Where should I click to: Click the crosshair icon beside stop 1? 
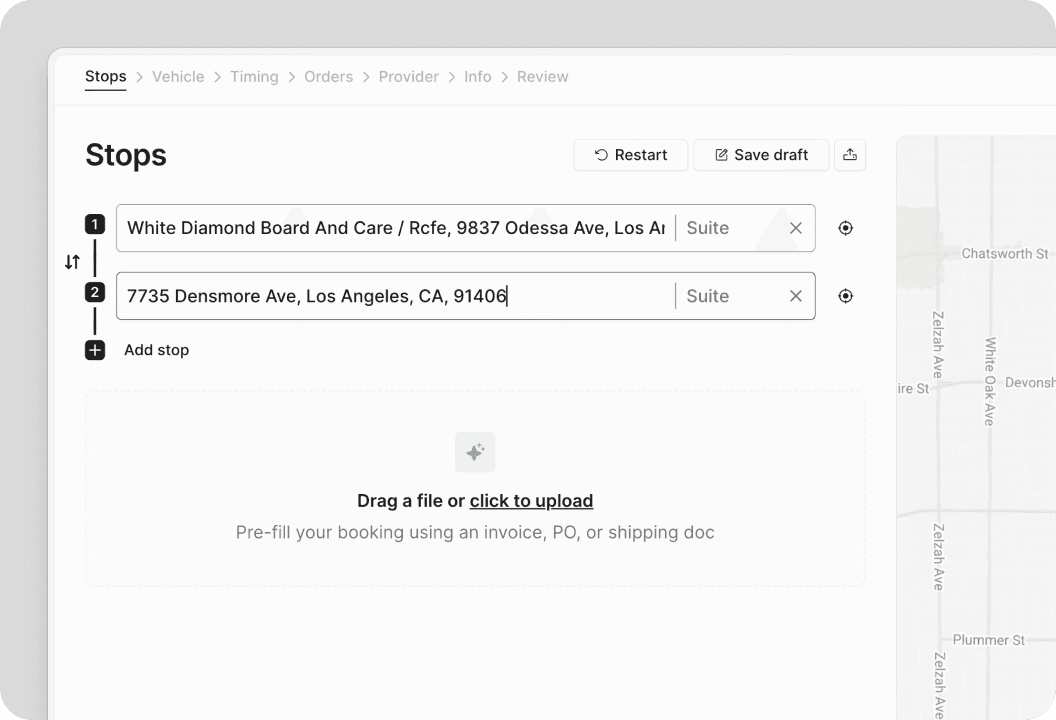(845, 228)
